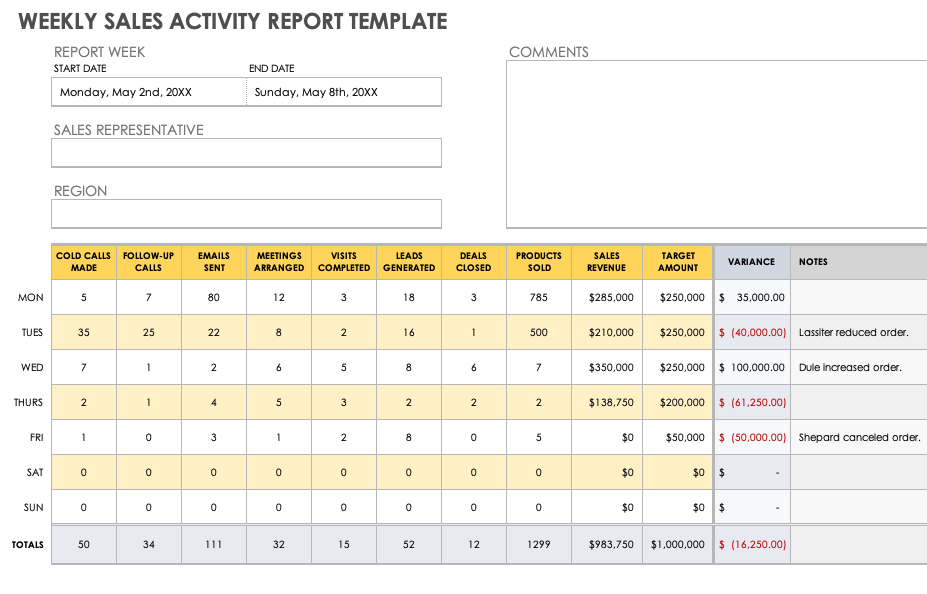Click the empty Region input box
This screenshot has height=594, width=927.
tap(246, 213)
